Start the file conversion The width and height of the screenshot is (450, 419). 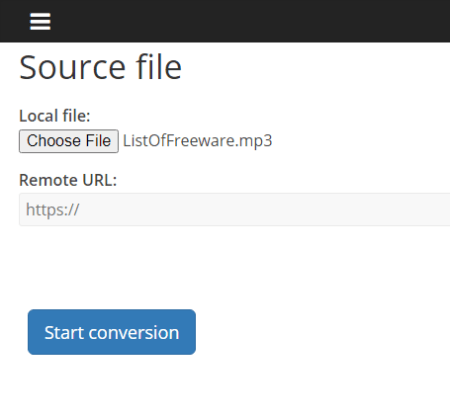(x=112, y=332)
